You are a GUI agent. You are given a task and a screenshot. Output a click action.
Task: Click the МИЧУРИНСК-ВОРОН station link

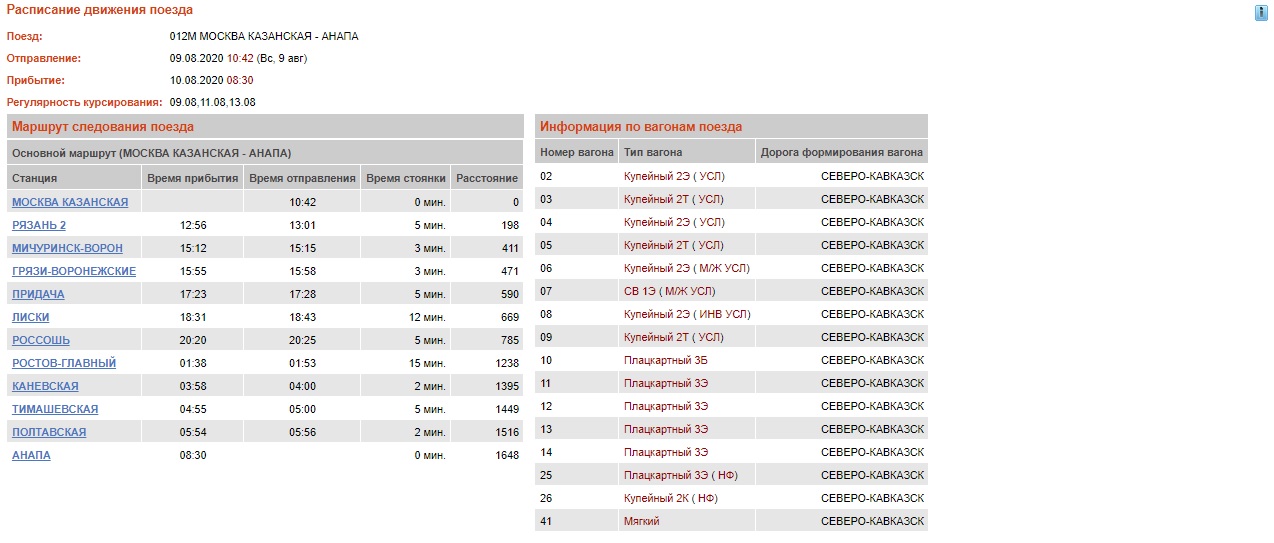coord(68,248)
